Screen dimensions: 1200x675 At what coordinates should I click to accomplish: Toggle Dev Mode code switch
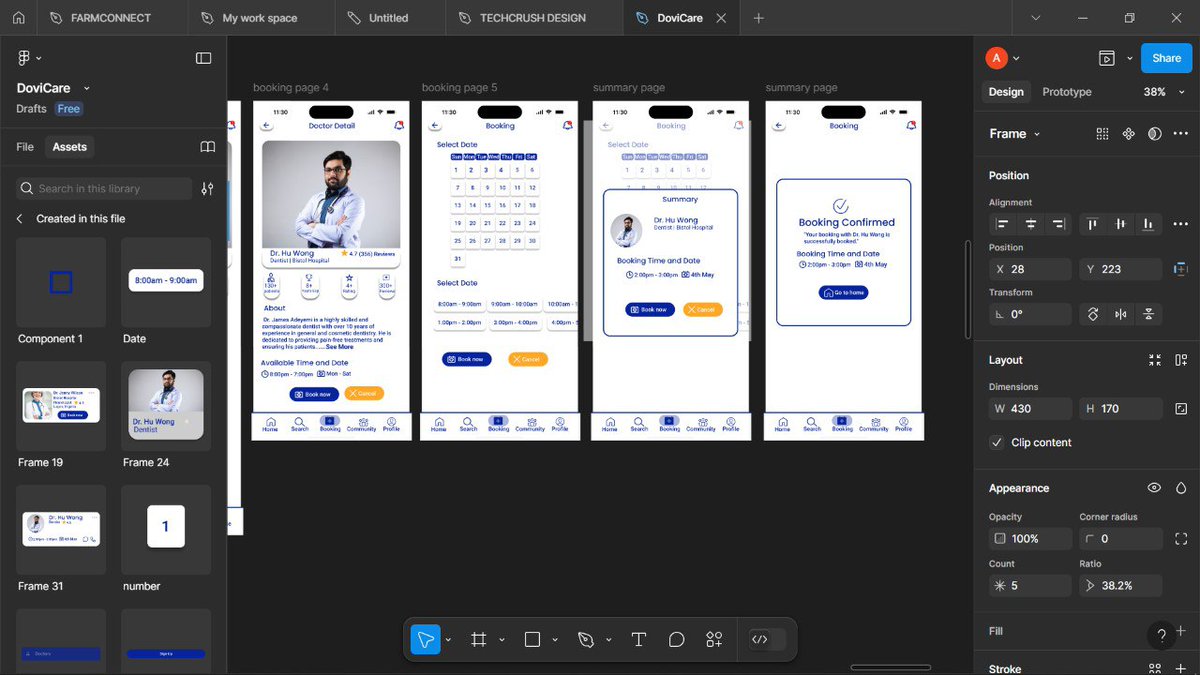coord(768,640)
